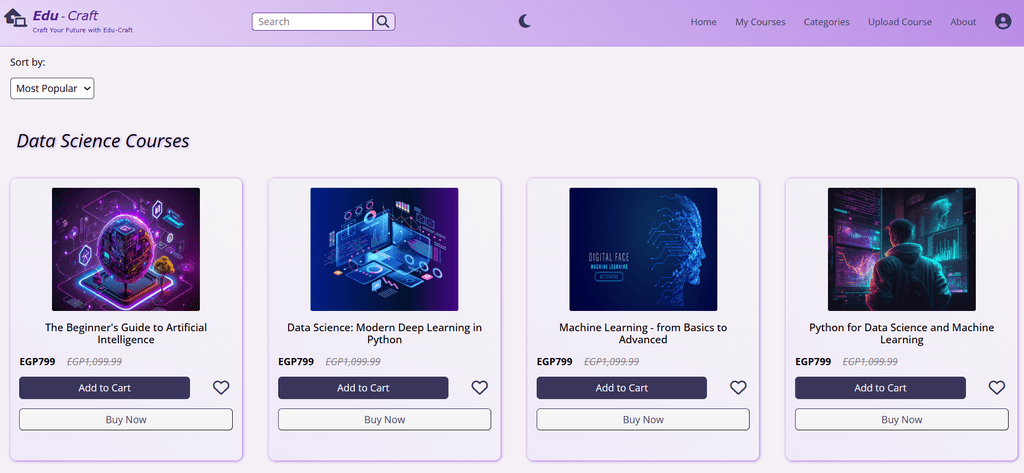Image resolution: width=1024 pixels, height=473 pixels.
Task: Select Upload Course in the navbar
Action: pos(900,22)
